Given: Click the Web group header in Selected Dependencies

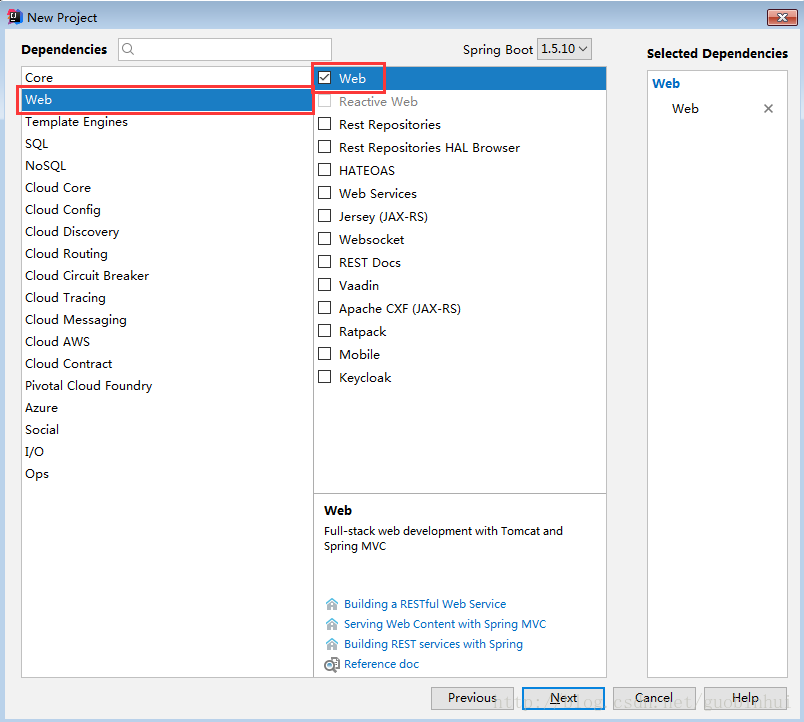Looking at the screenshot, I should [666, 84].
